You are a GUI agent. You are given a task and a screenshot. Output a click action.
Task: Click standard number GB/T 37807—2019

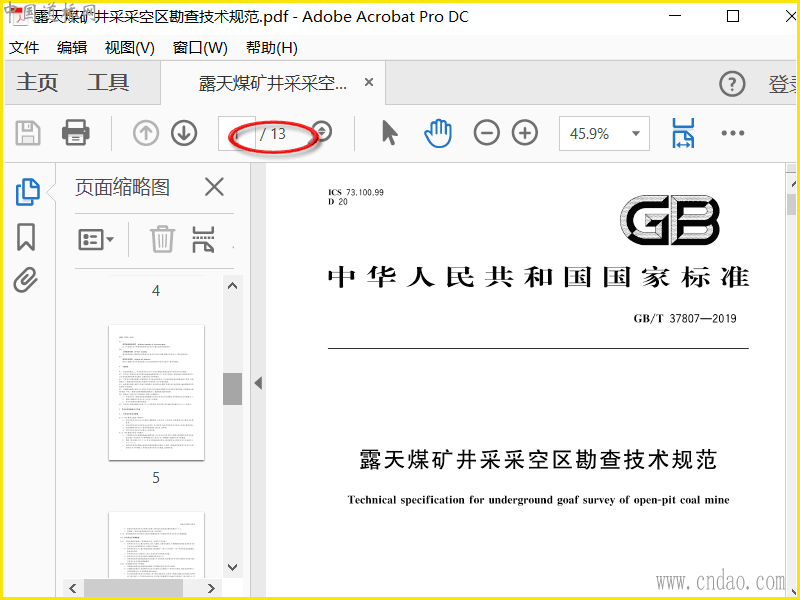685,318
